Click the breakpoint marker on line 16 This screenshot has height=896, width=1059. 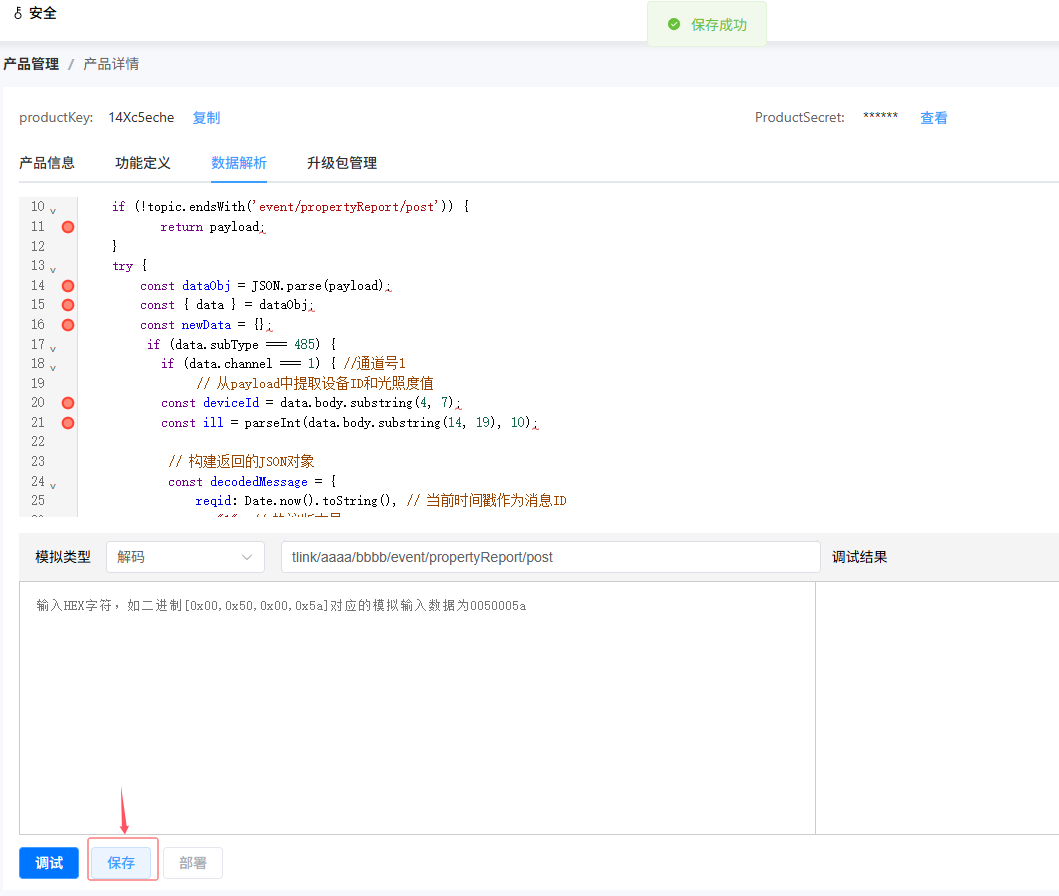tap(68, 325)
